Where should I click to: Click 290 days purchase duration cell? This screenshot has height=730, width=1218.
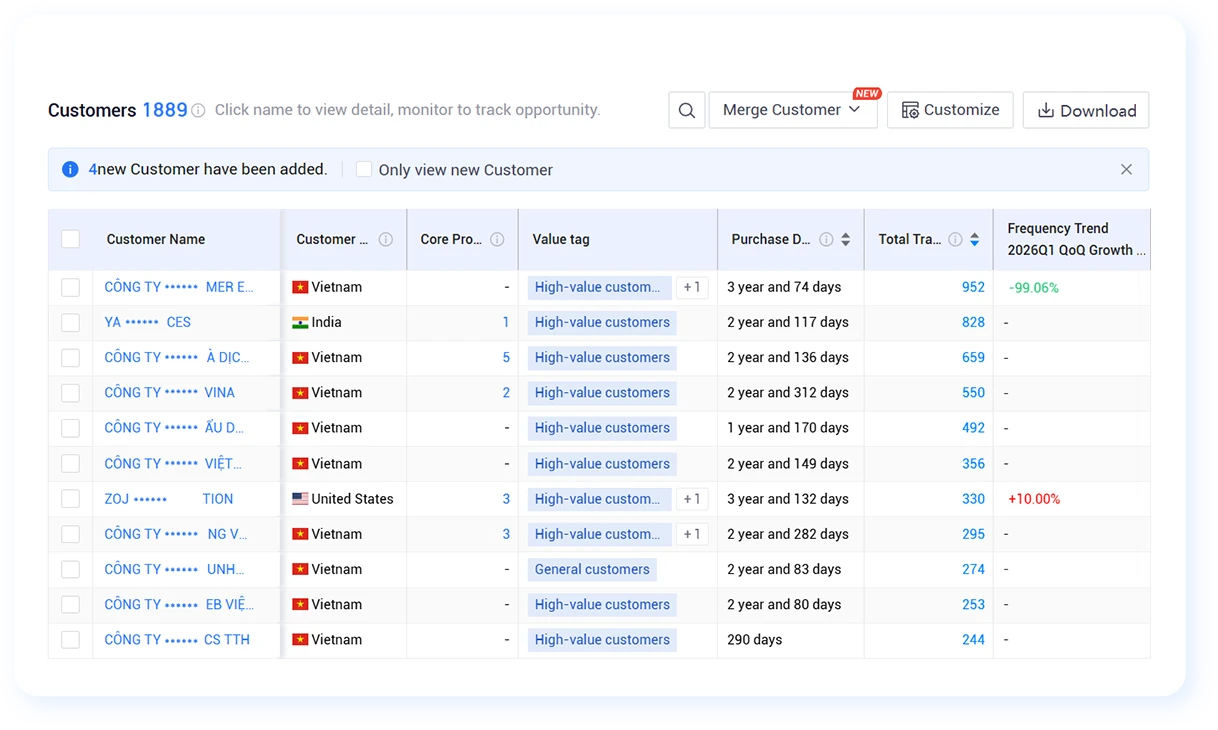pos(755,639)
